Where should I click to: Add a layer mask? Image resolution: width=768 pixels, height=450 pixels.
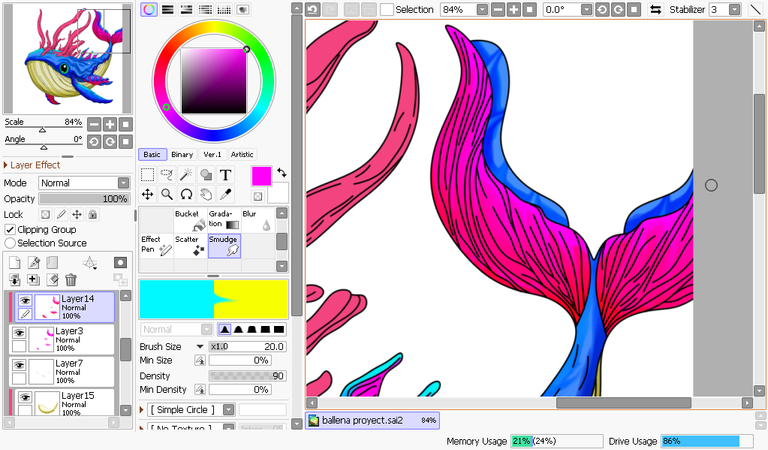120,262
